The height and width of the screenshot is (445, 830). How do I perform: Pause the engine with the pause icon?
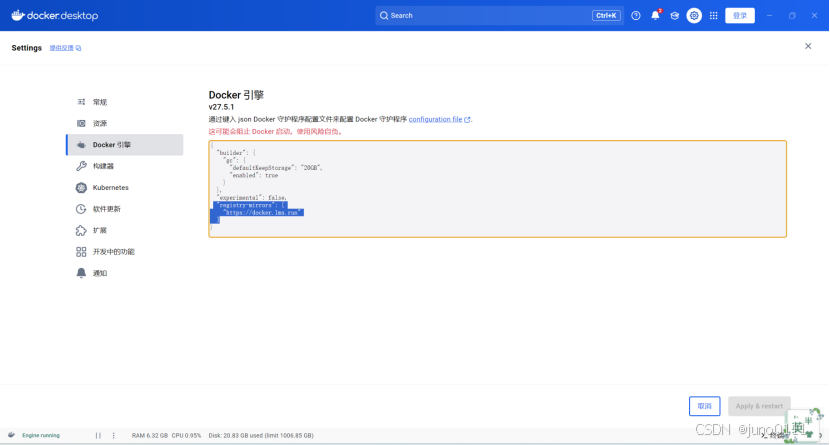click(x=98, y=435)
